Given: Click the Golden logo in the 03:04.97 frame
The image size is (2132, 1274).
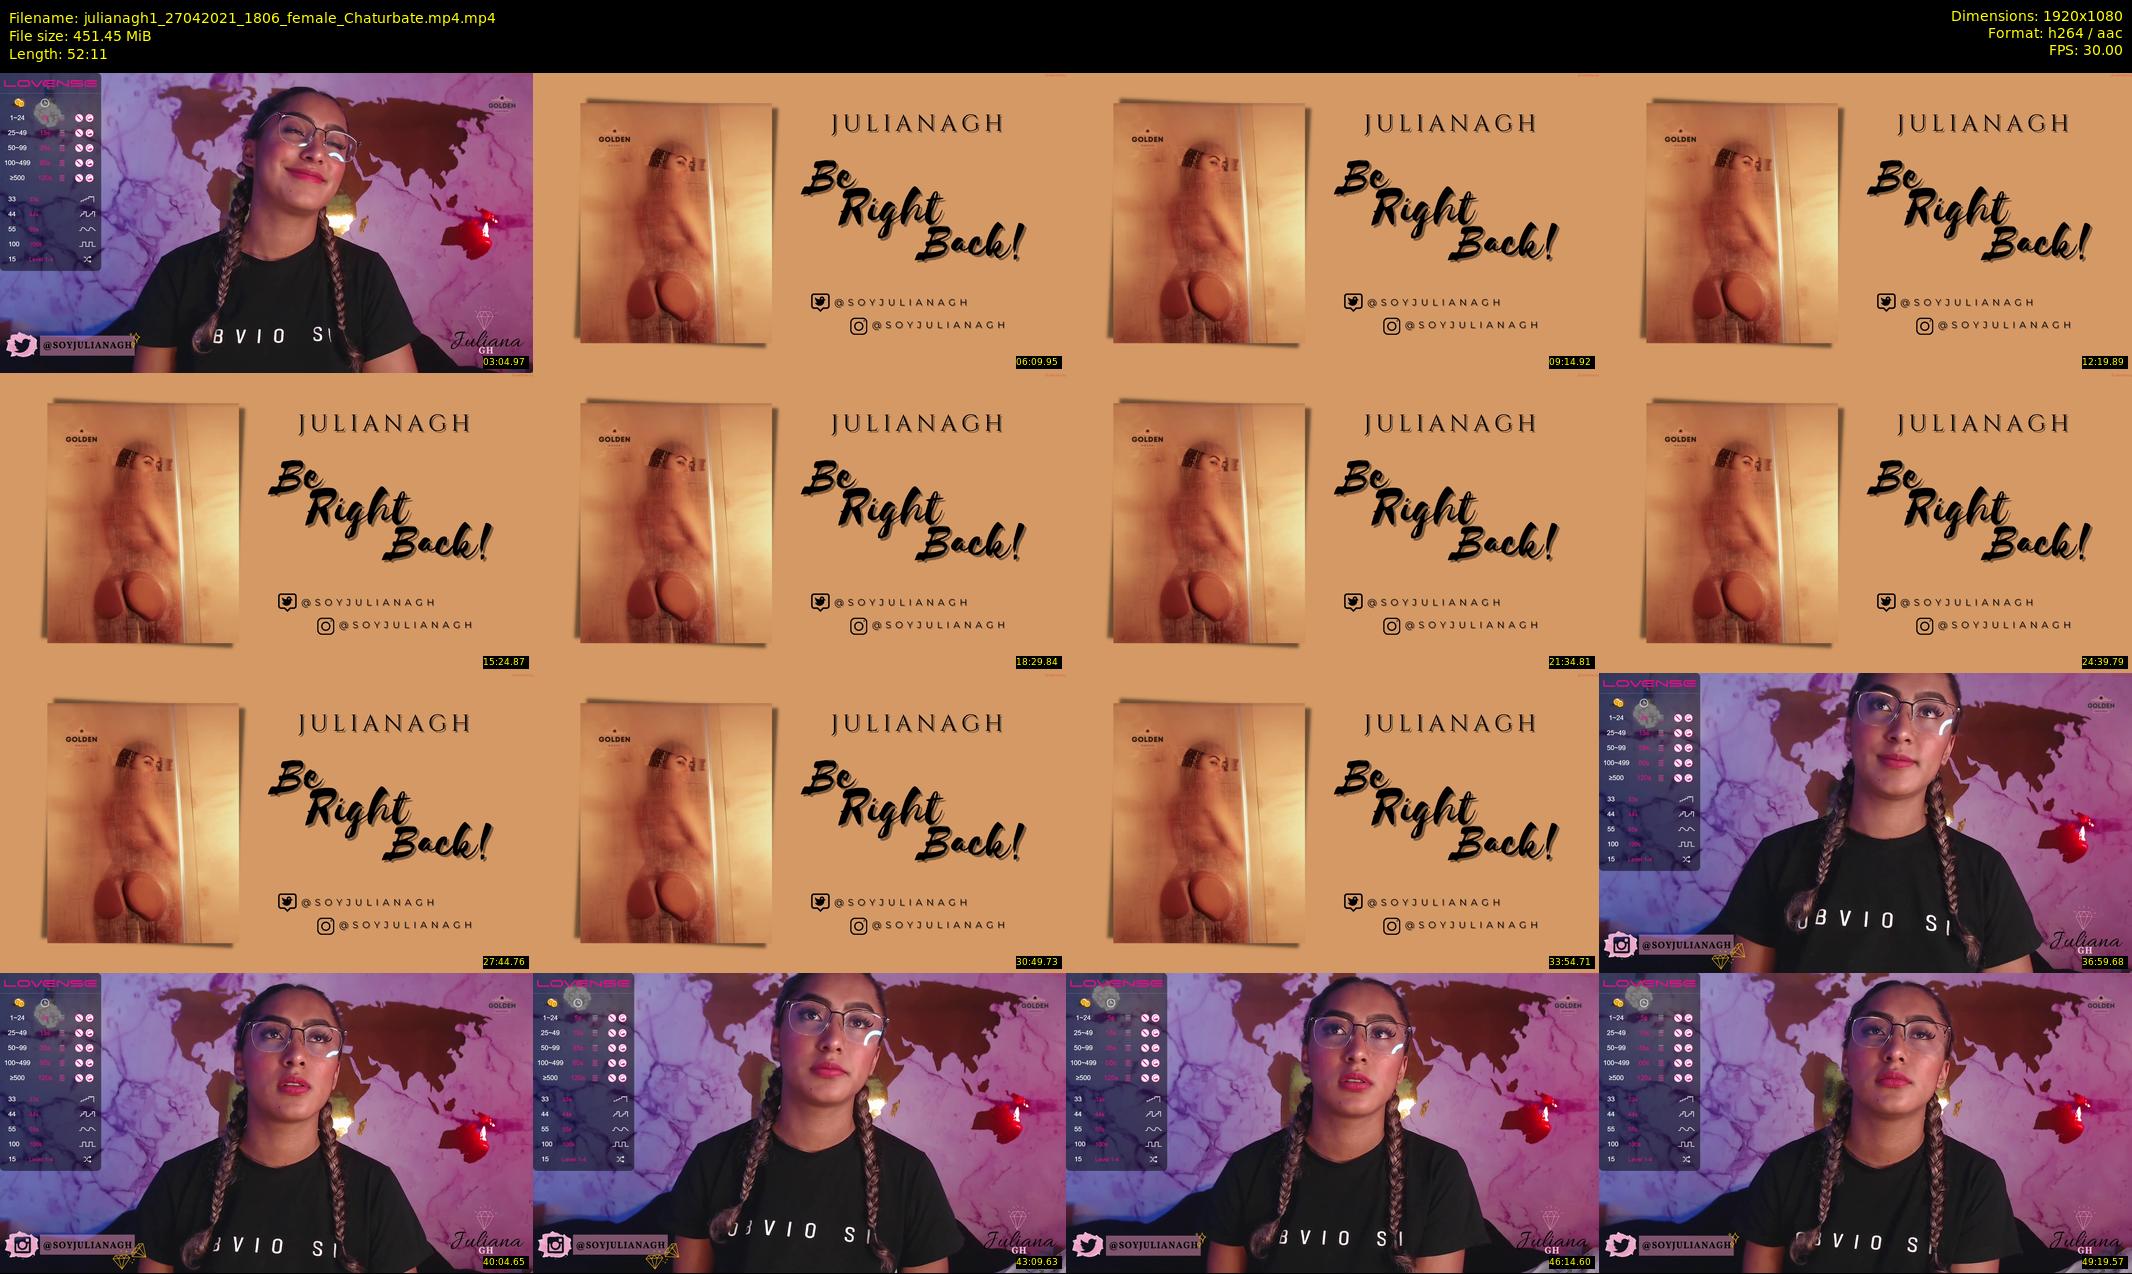Looking at the screenshot, I should (x=501, y=104).
